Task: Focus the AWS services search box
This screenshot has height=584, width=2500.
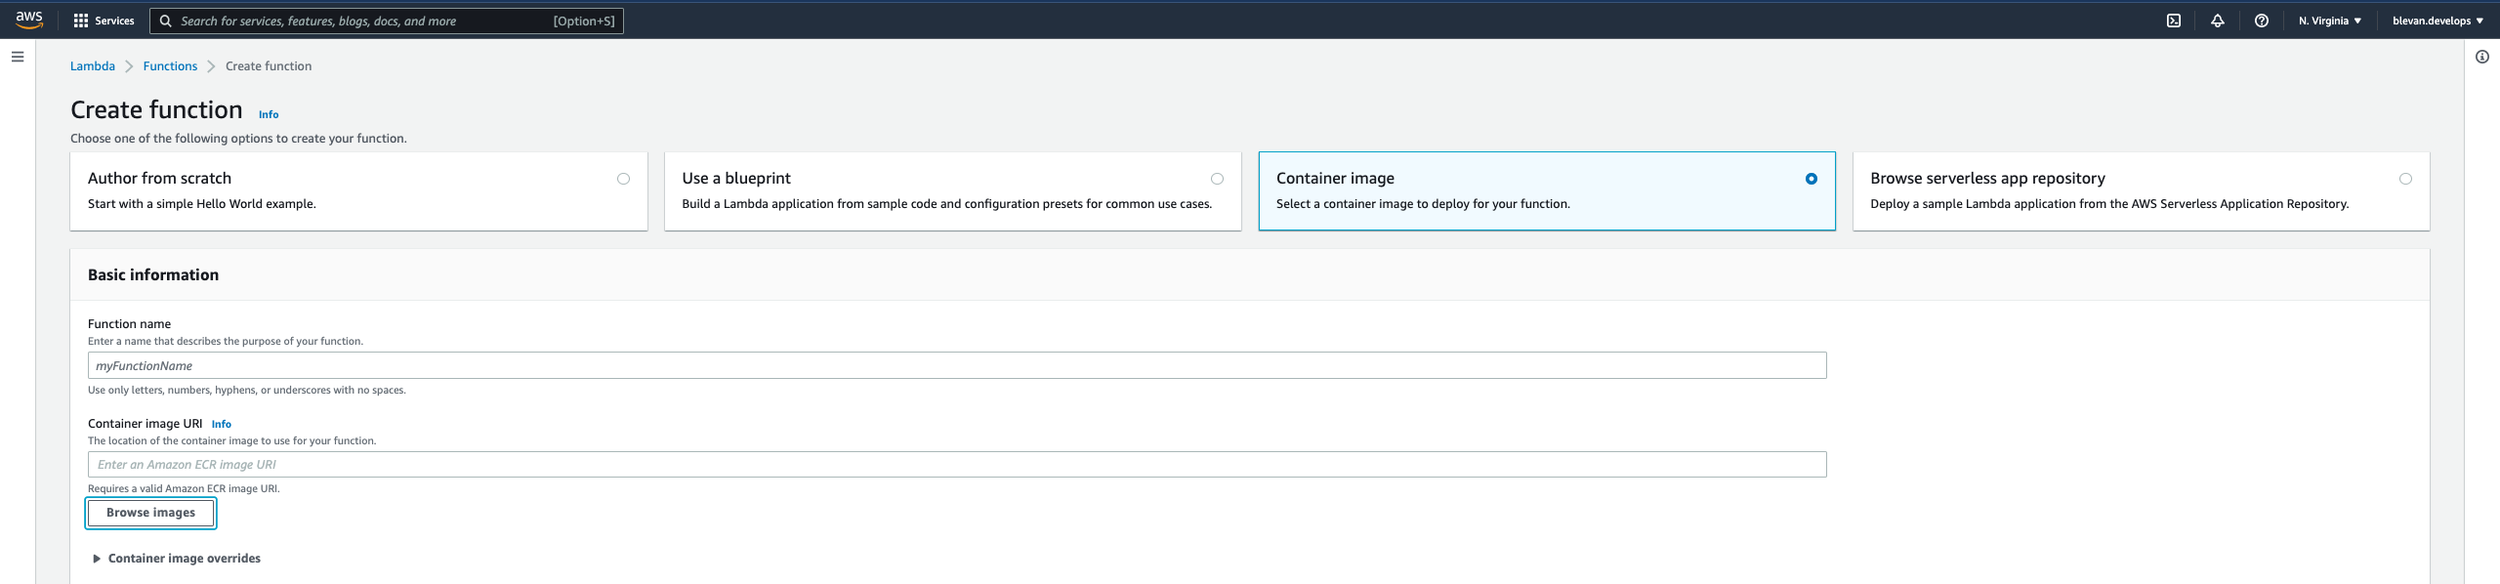Action: click(x=386, y=21)
